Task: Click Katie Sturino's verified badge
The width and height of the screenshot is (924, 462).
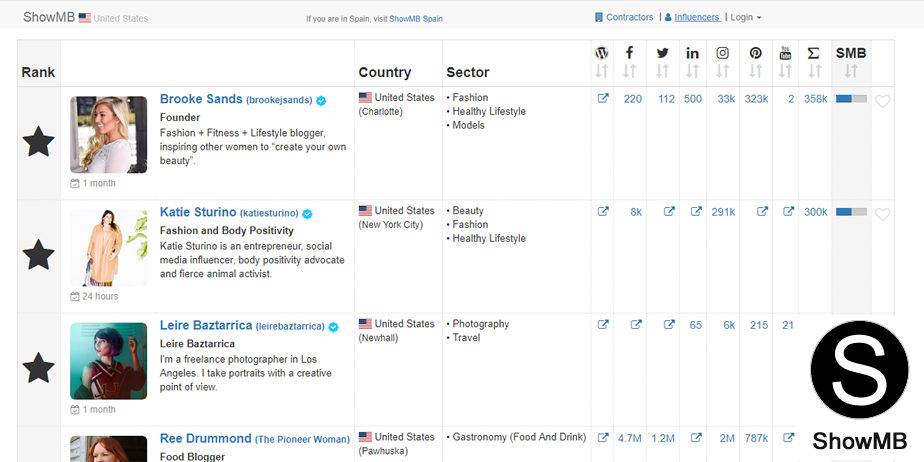Action: click(307, 214)
